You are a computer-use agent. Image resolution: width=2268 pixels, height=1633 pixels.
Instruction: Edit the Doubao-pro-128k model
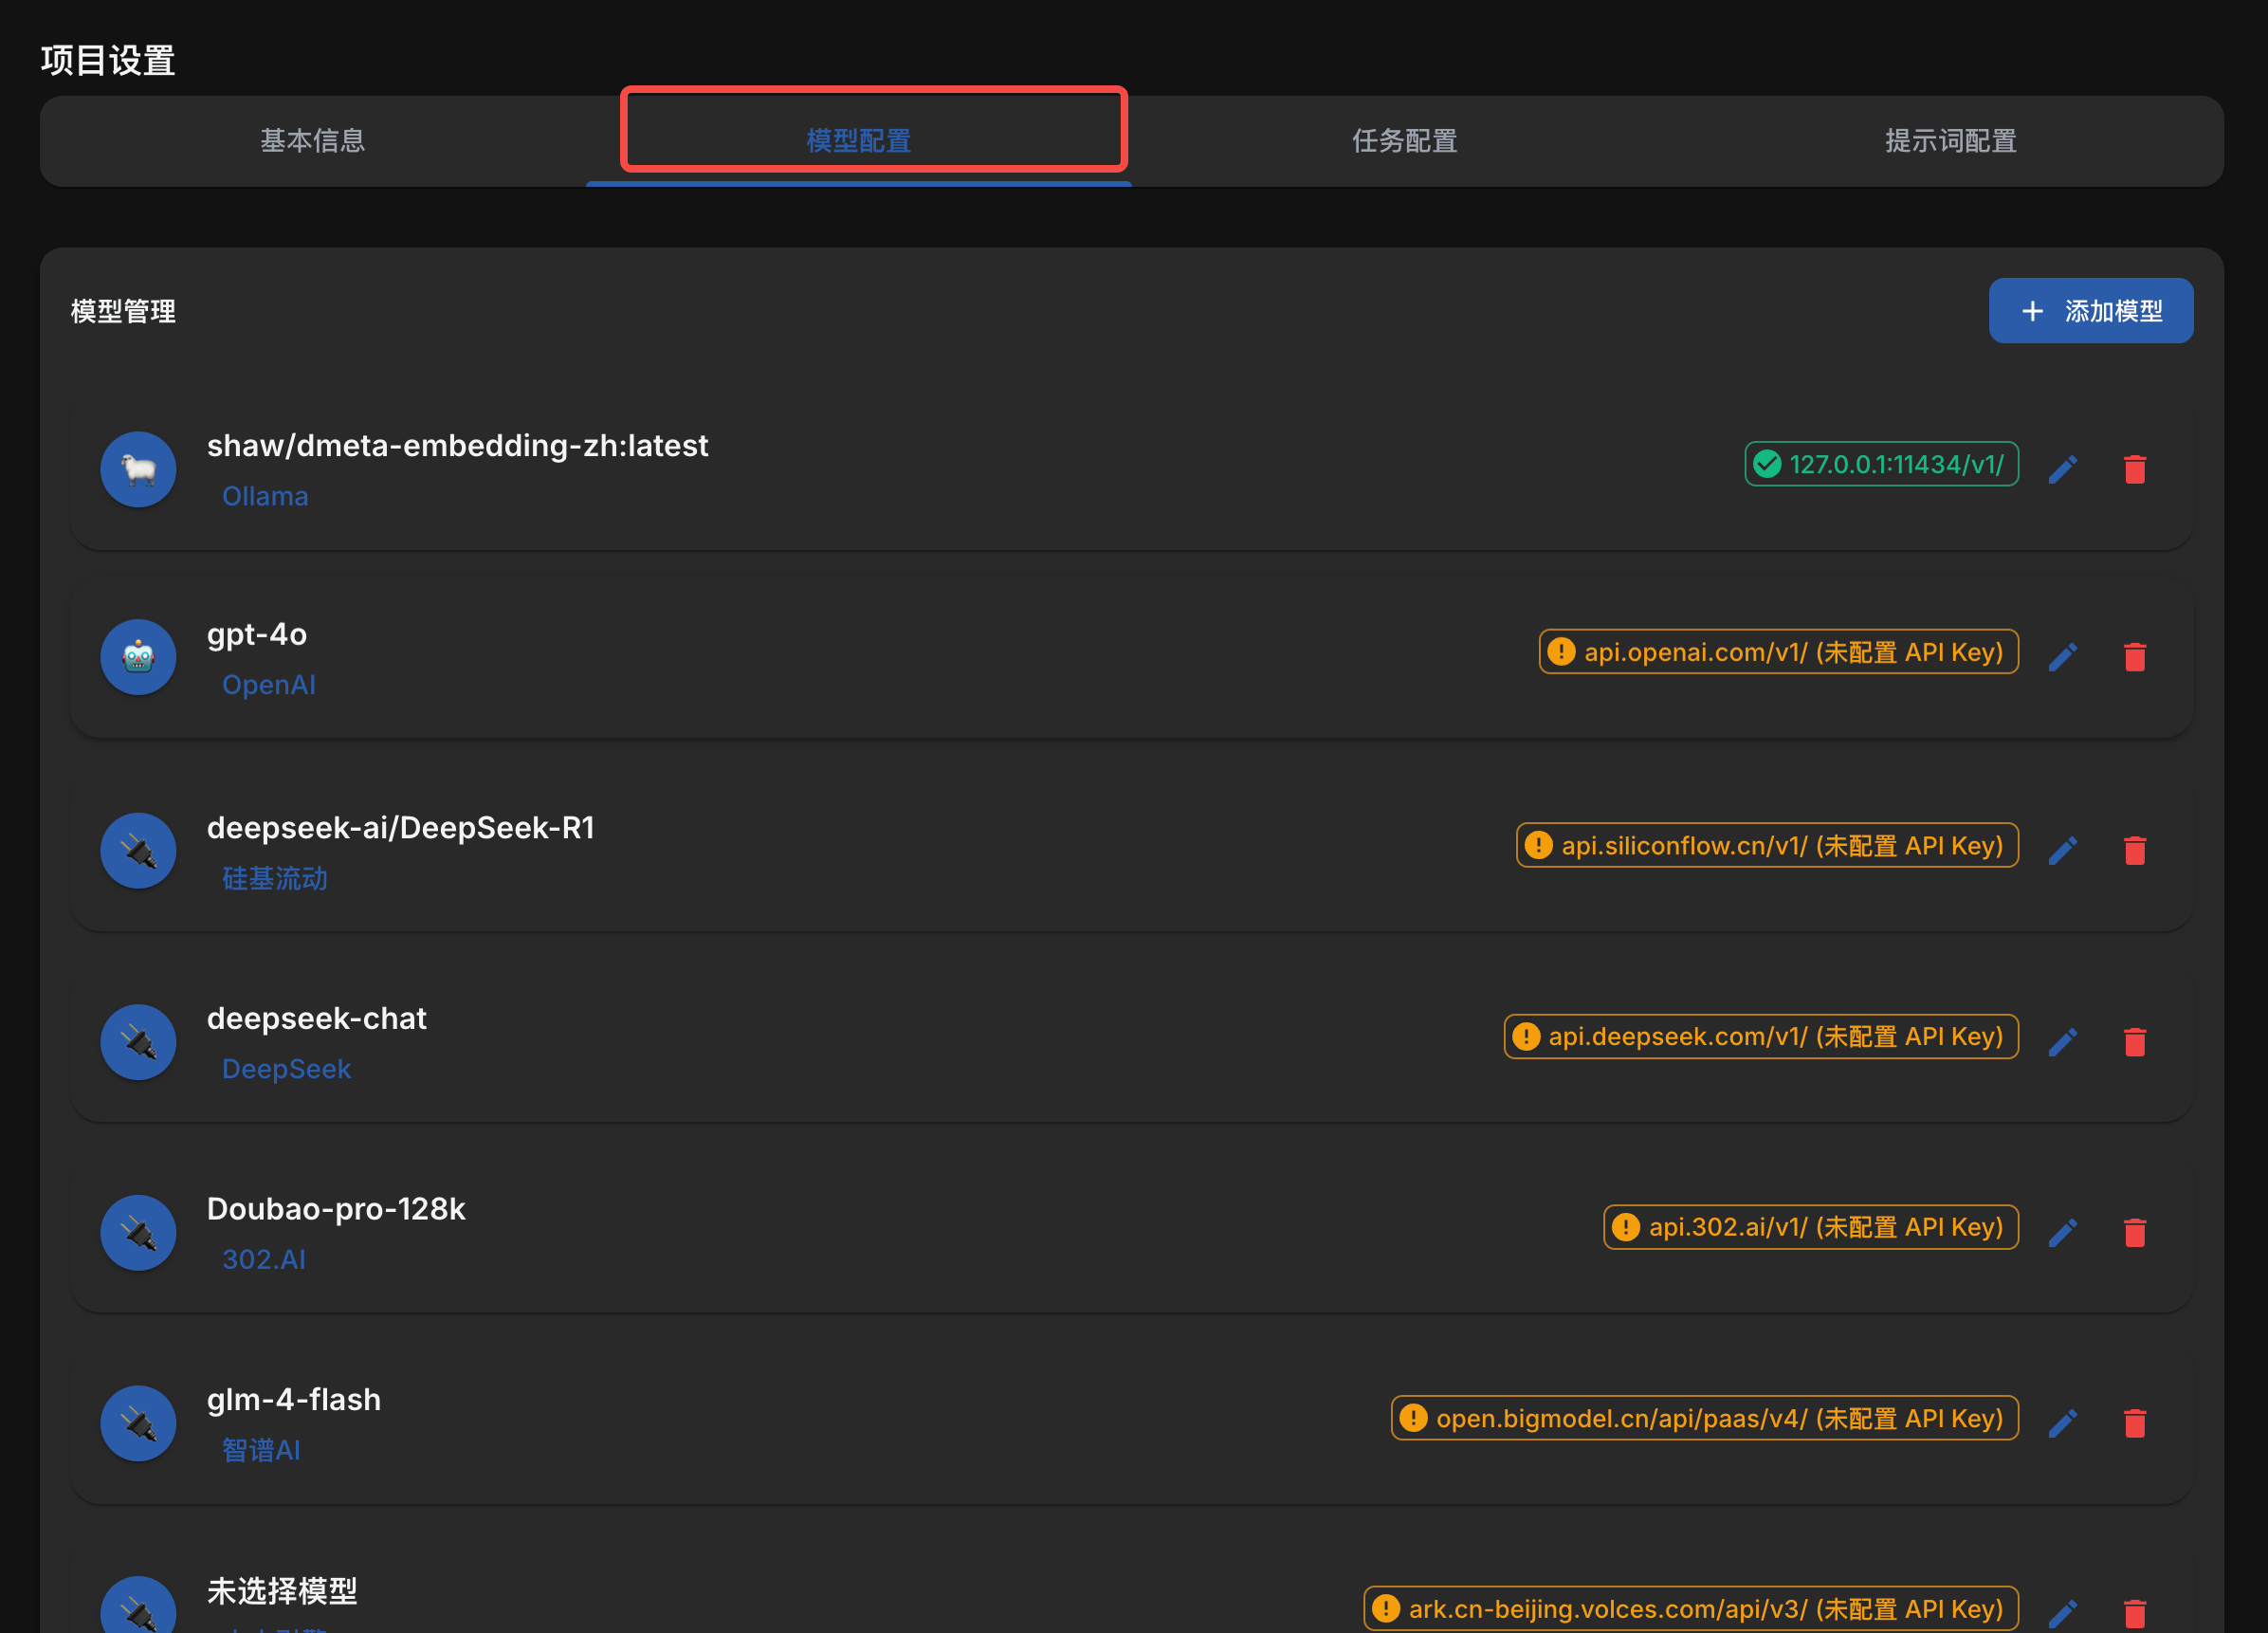(x=2062, y=1232)
